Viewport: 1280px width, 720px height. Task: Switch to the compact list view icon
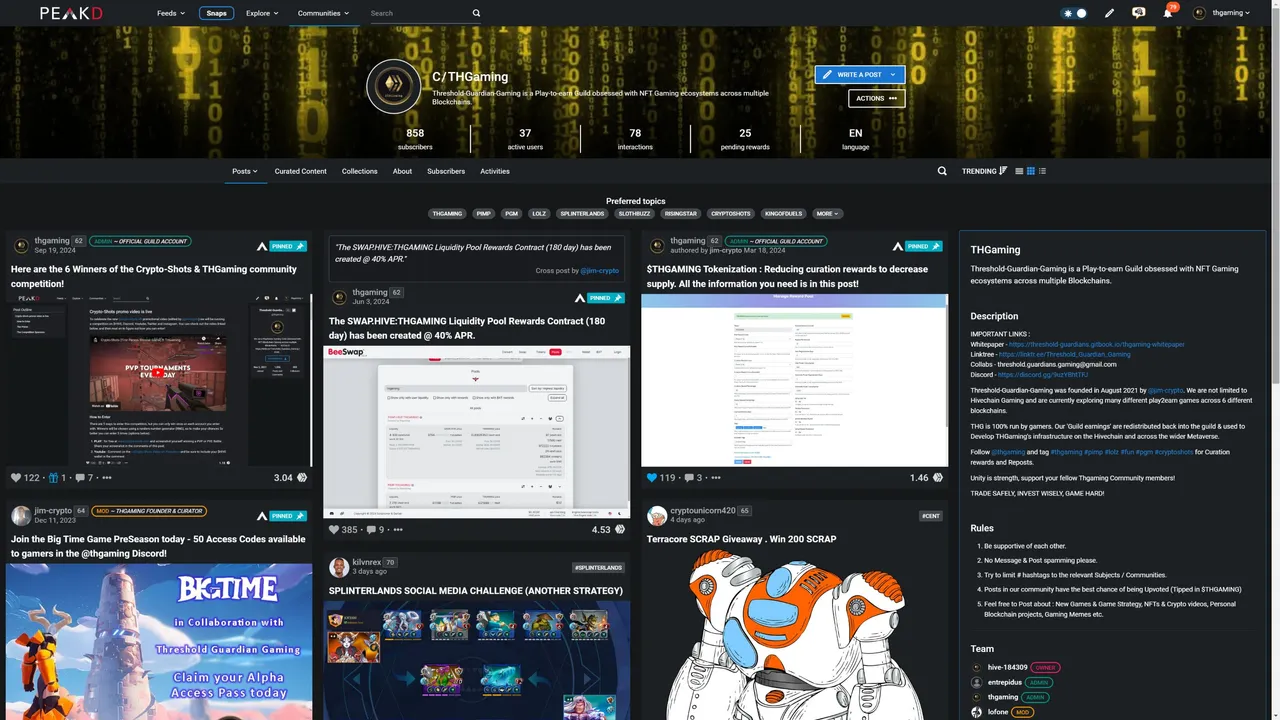tap(1042, 171)
